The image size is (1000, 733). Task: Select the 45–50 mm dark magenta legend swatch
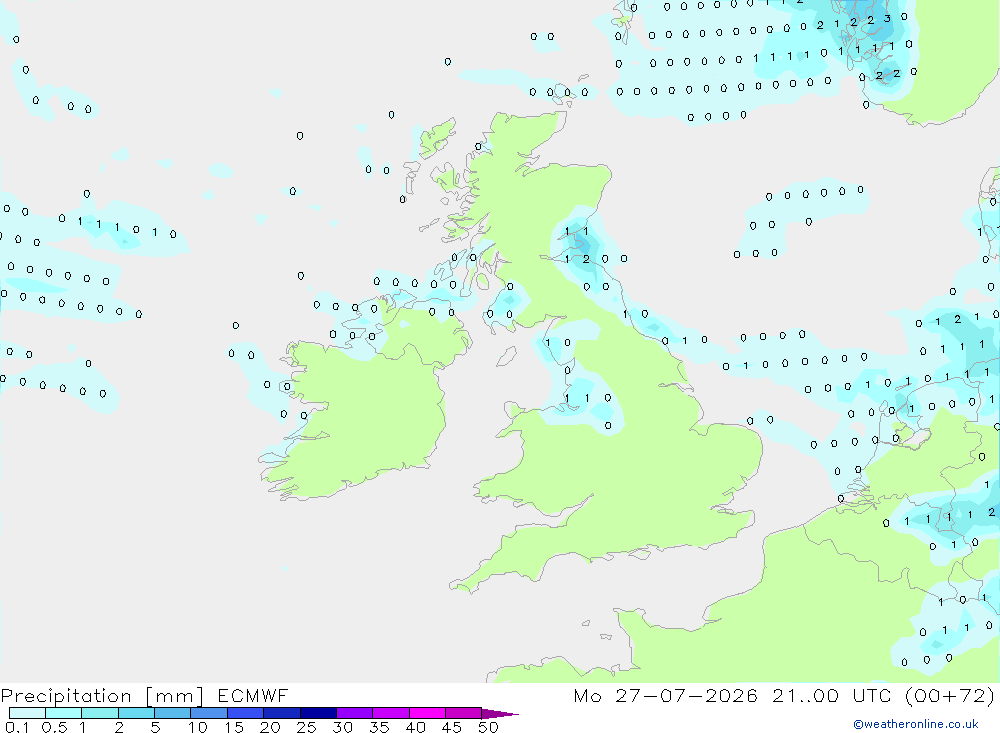tap(463, 713)
